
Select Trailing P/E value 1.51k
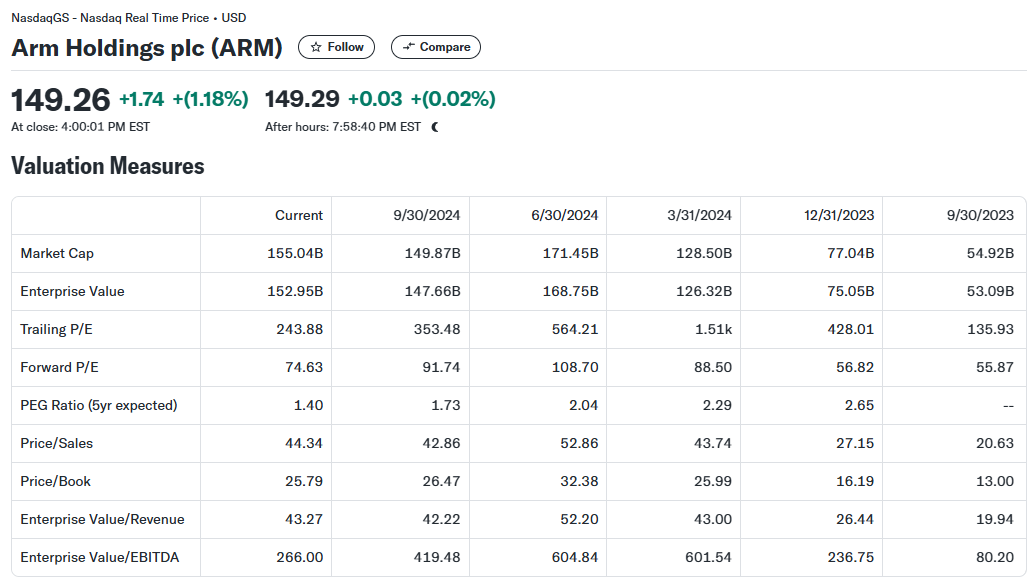(x=714, y=330)
